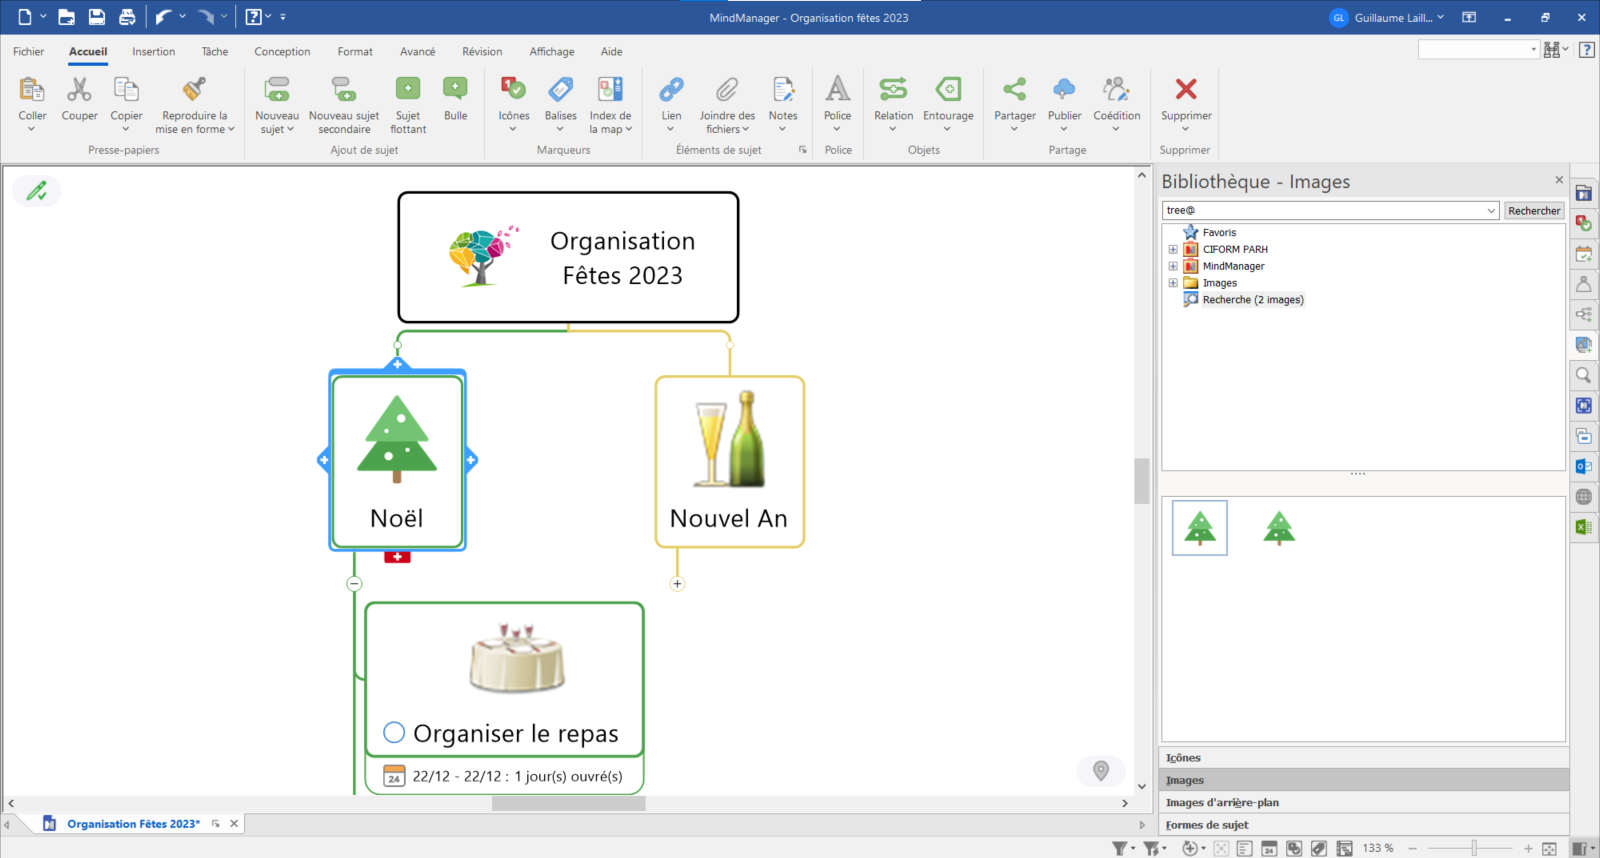The height and width of the screenshot is (858, 1600).
Task: Click the Sujet flottant icon
Action: click(408, 90)
